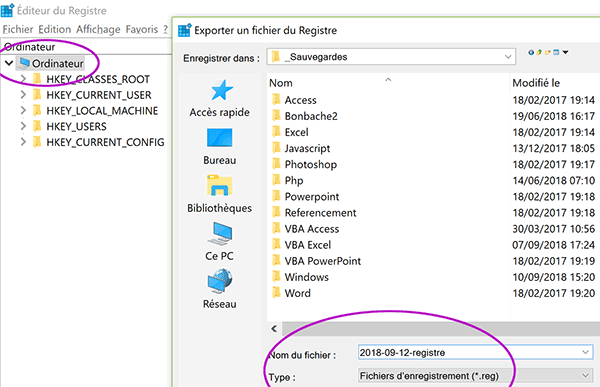Expand HKEY_USERS node
Screen dimensions: 600x387
click(x=23, y=126)
